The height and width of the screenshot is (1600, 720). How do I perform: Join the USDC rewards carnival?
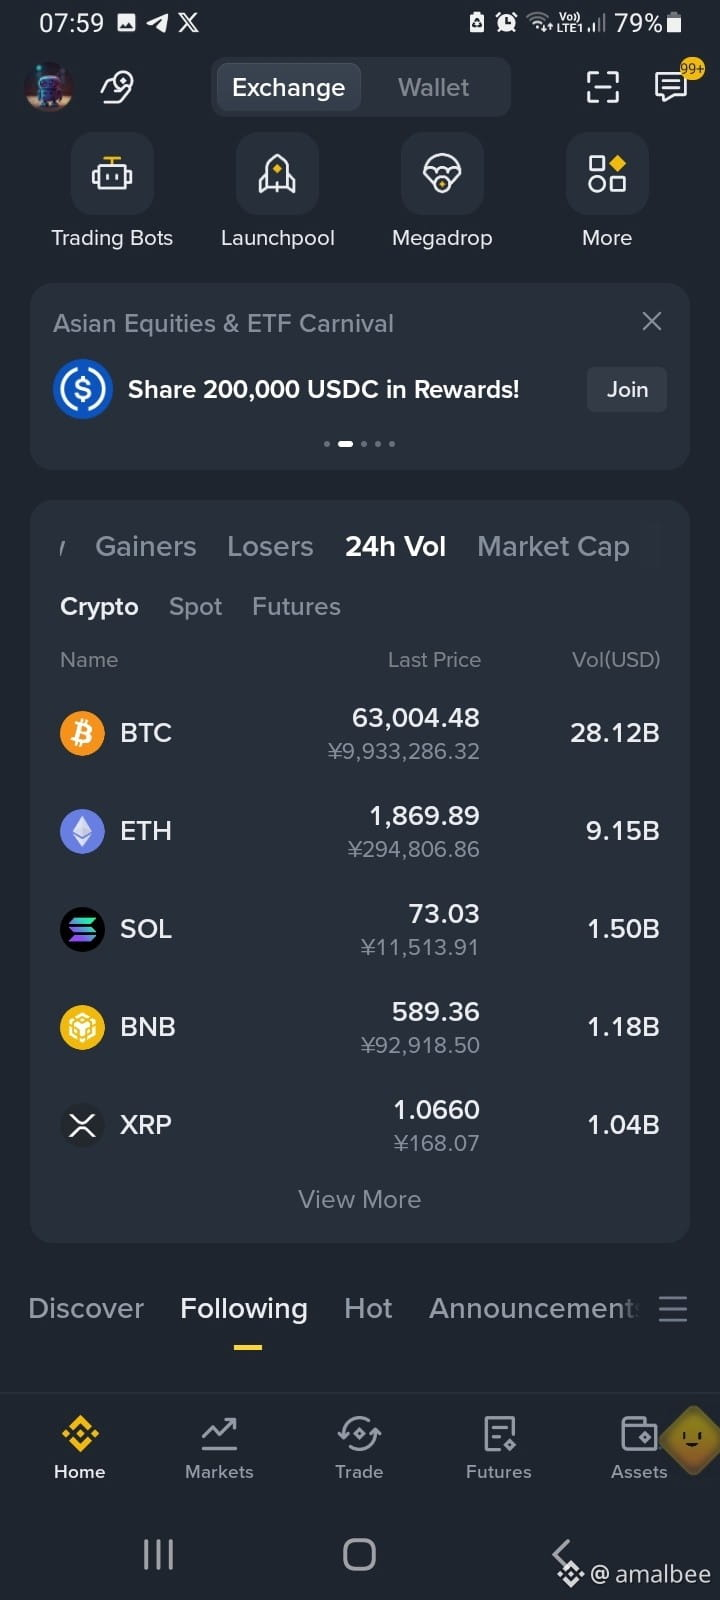point(627,389)
